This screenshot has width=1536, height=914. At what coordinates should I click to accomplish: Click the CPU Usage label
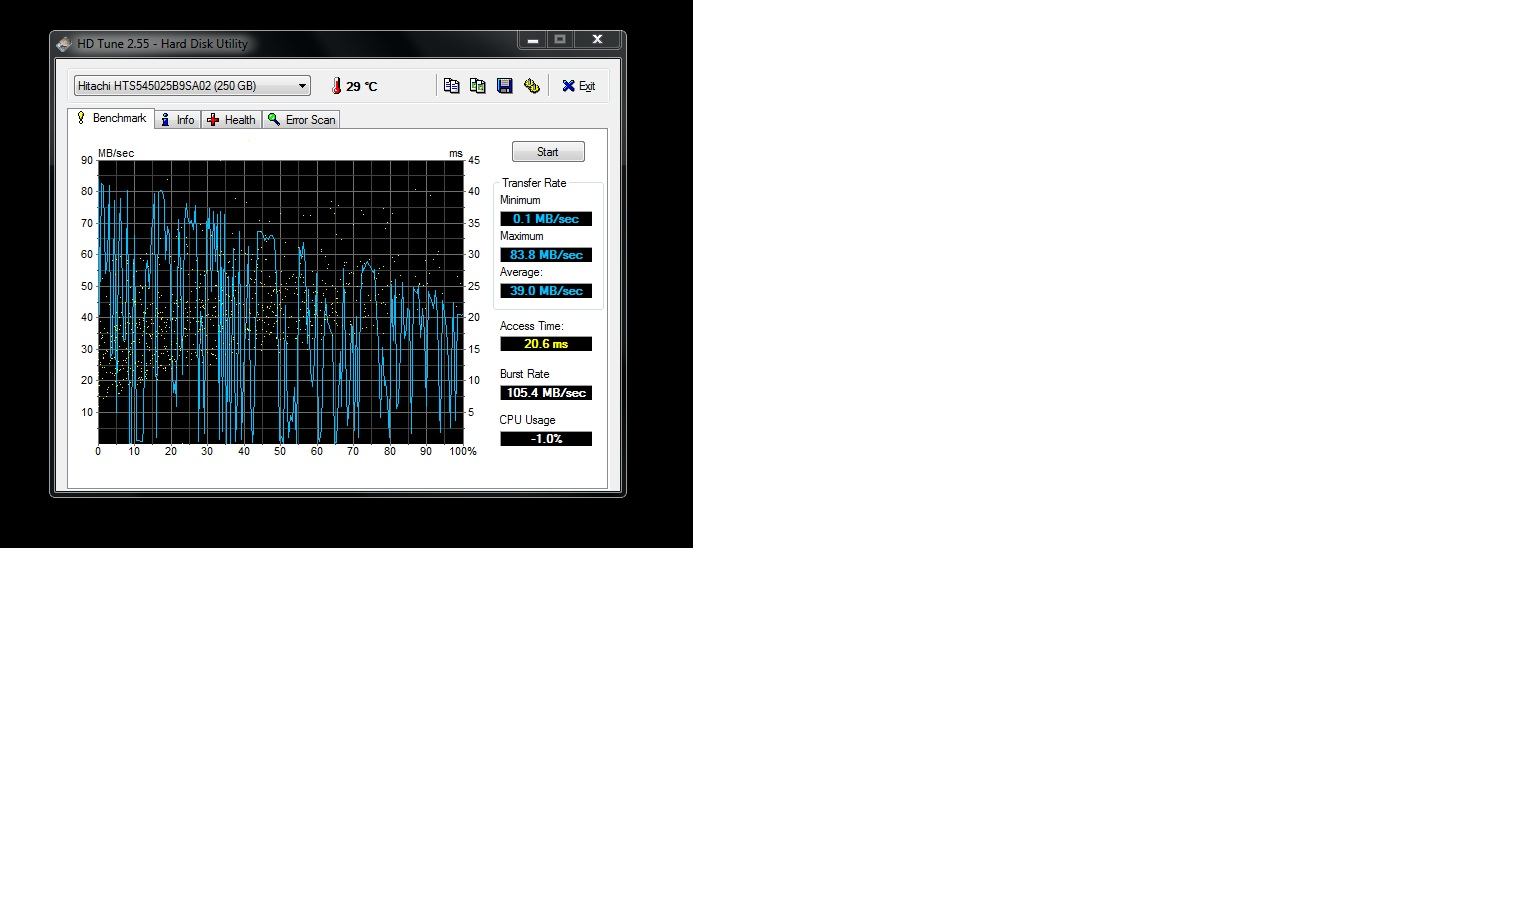(527, 420)
